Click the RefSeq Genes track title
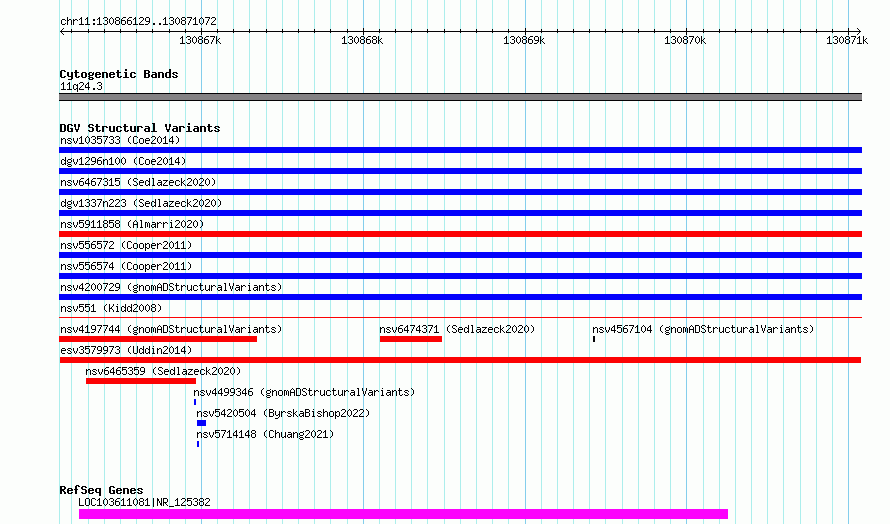This screenshot has width=890, height=524. [x=101, y=489]
